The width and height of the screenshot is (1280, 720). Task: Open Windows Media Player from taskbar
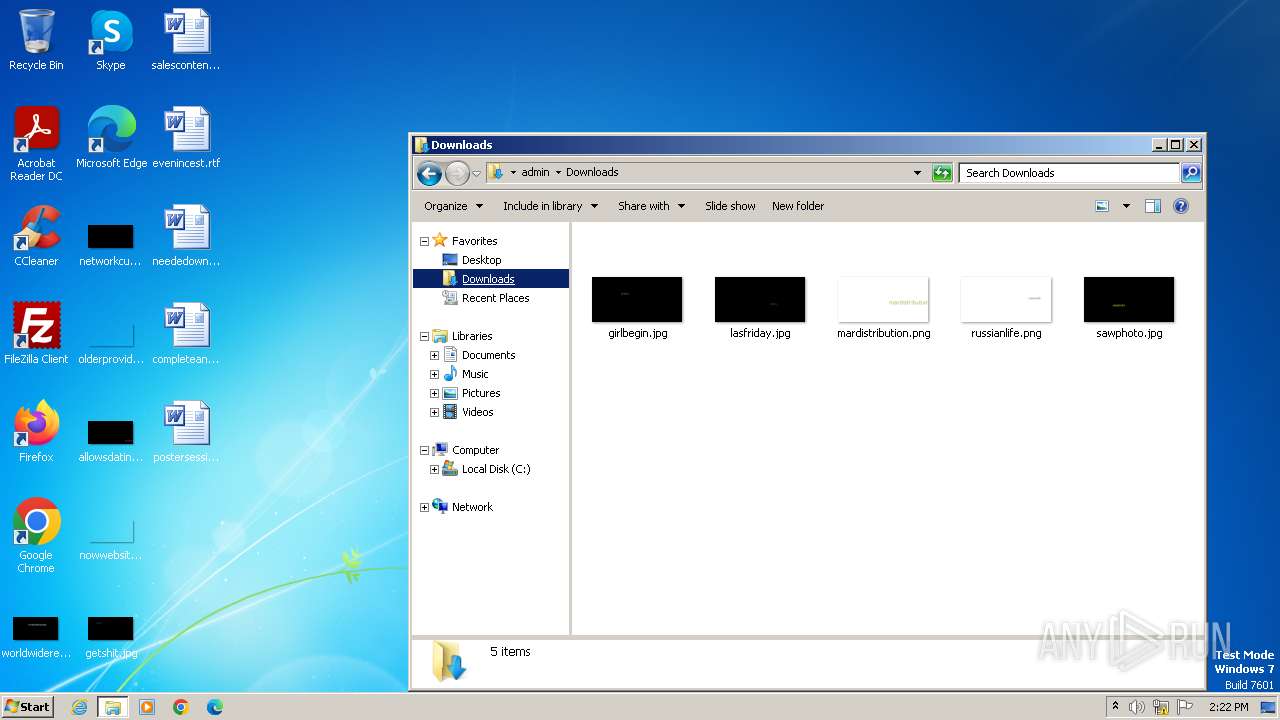(147, 707)
